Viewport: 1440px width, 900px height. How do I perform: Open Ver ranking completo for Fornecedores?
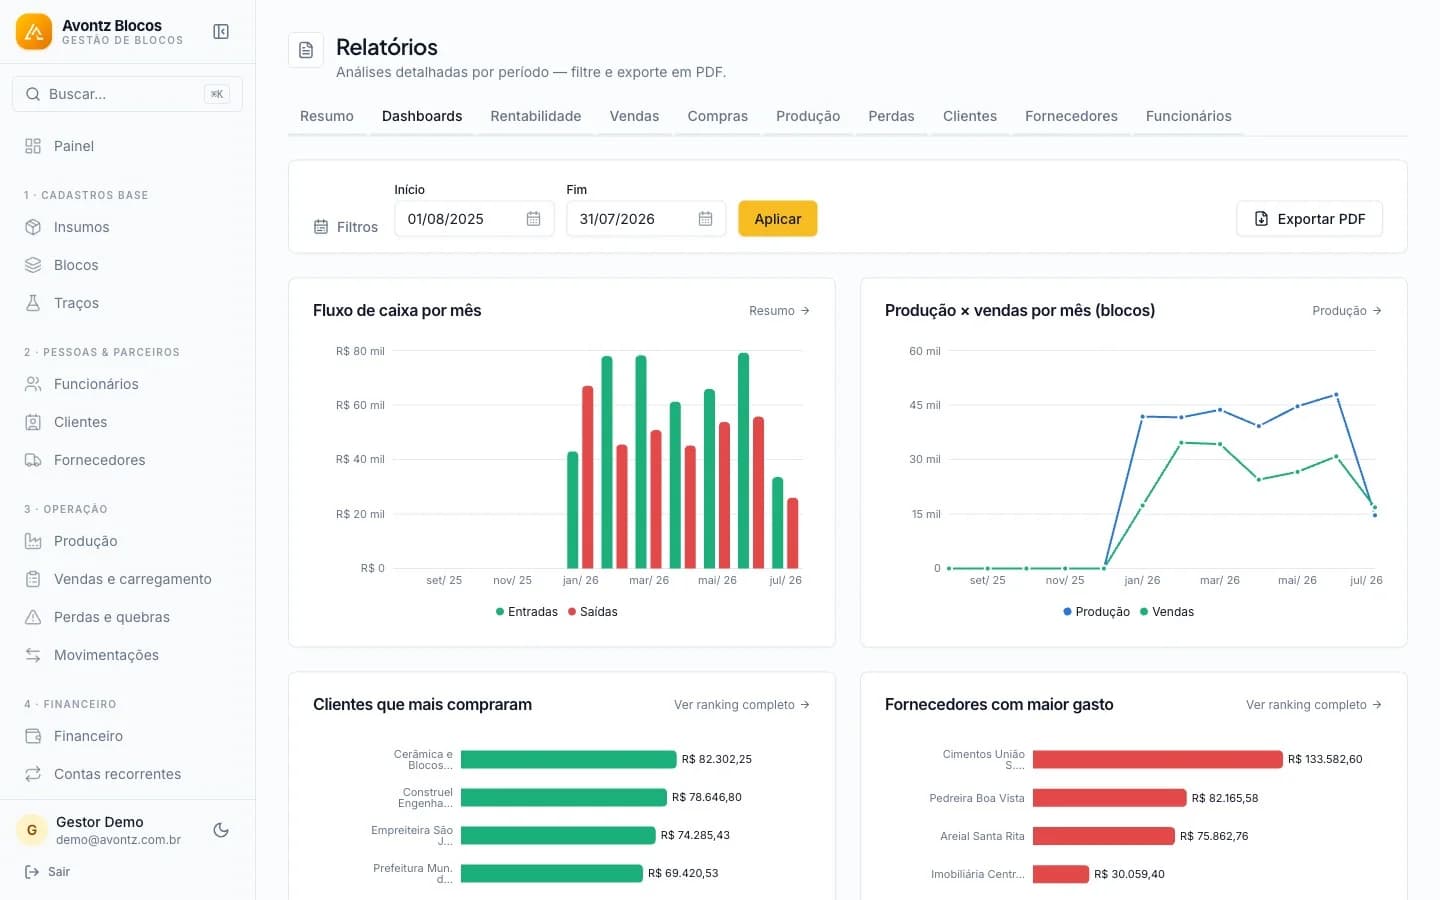(1314, 705)
